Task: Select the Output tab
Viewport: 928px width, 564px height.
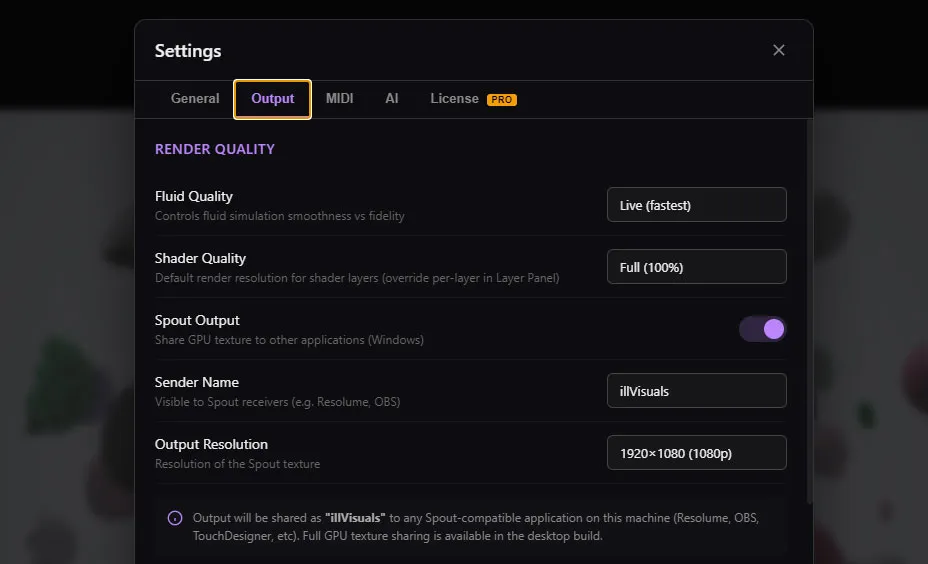Action: [x=272, y=99]
